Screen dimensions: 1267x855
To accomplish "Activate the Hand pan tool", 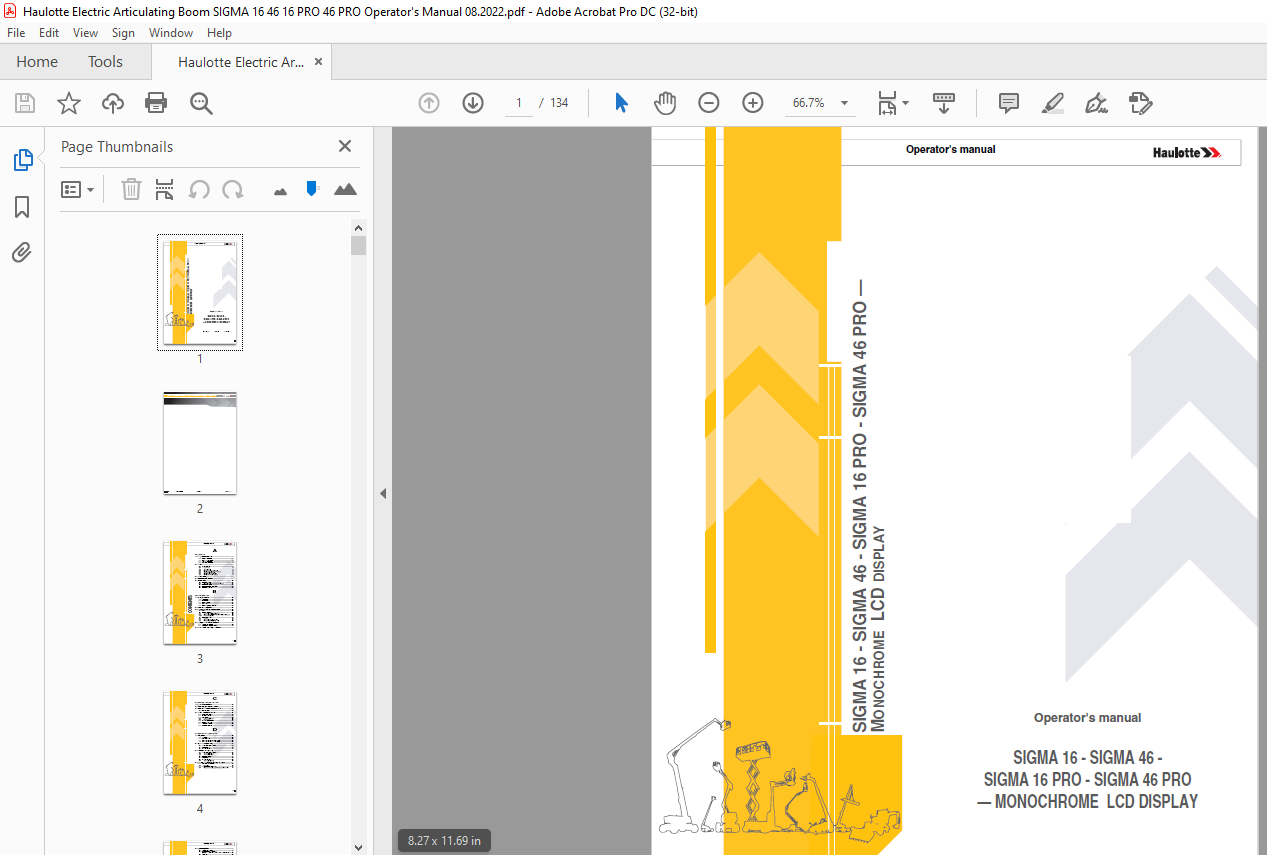I will 665,103.
